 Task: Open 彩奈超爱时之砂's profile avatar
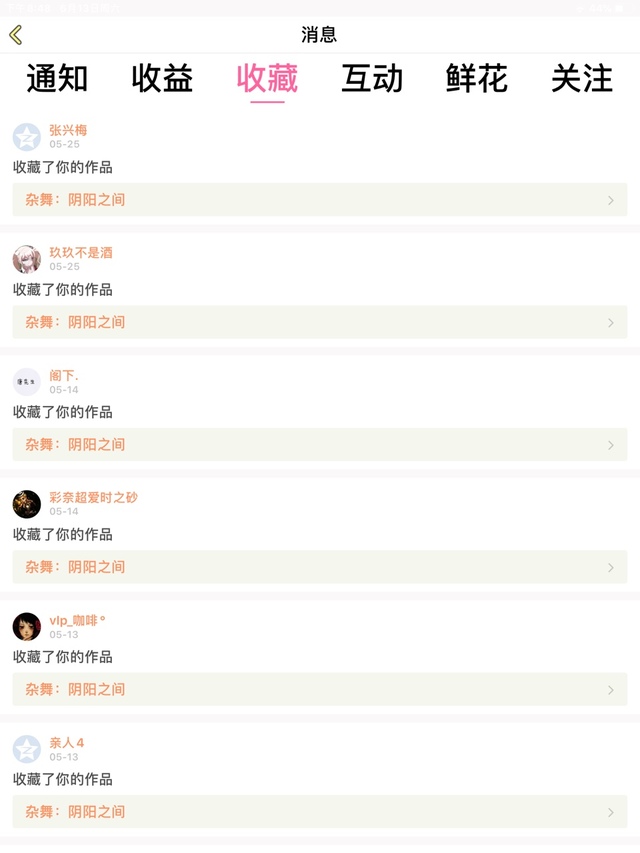click(27, 504)
